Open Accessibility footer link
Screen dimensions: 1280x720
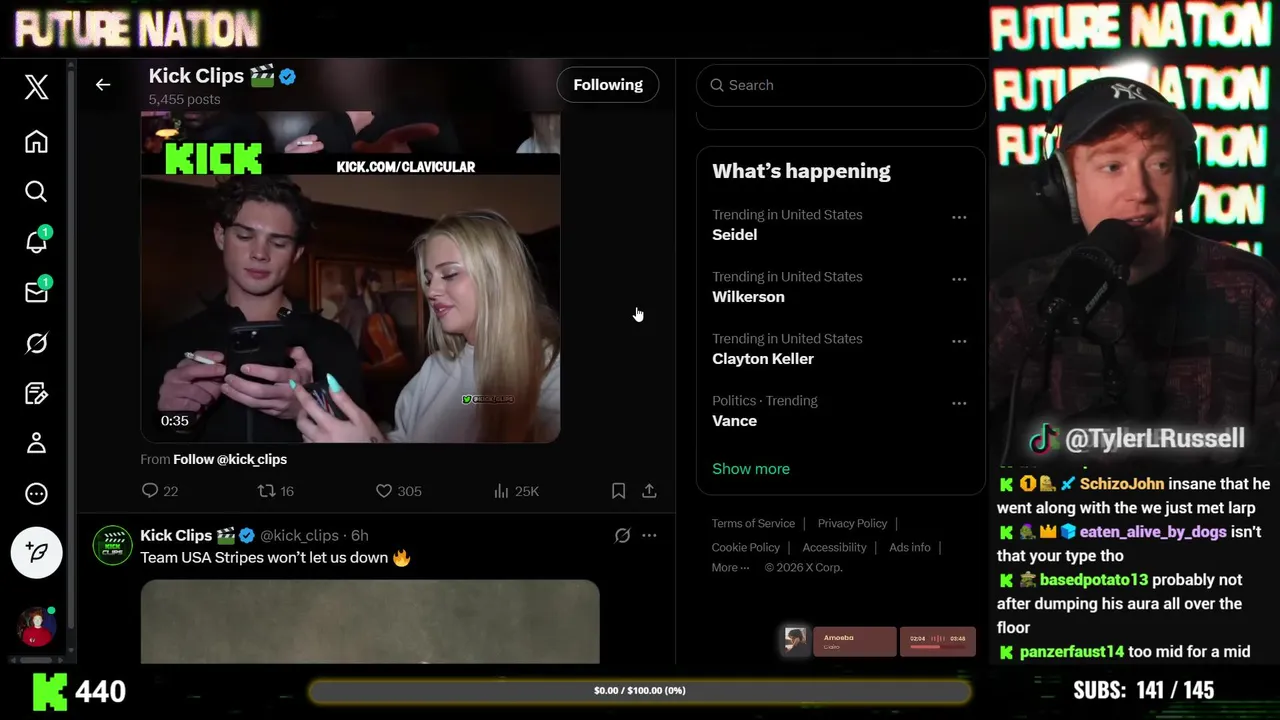[834, 547]
